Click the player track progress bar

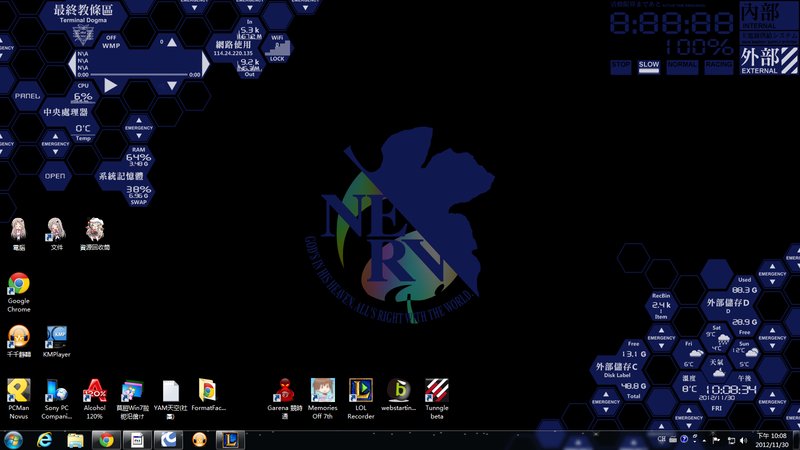point(138,74)
